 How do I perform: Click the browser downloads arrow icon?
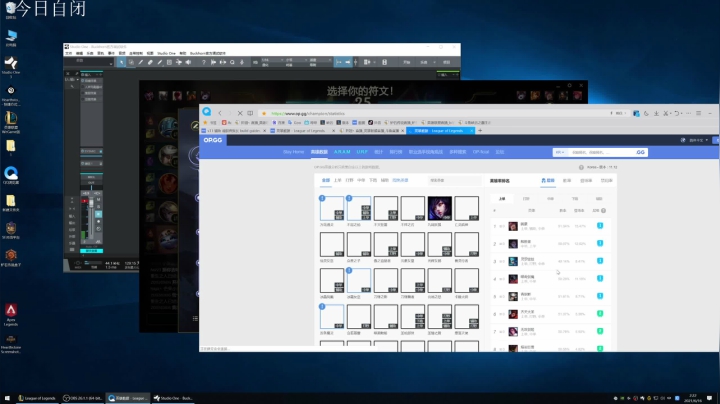coord(656,113)
